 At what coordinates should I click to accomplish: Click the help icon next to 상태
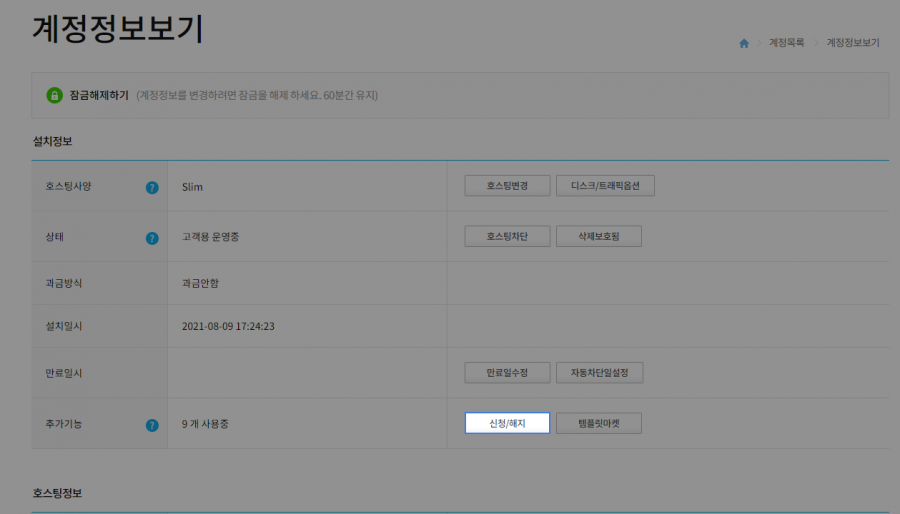(x=152, y=238)
